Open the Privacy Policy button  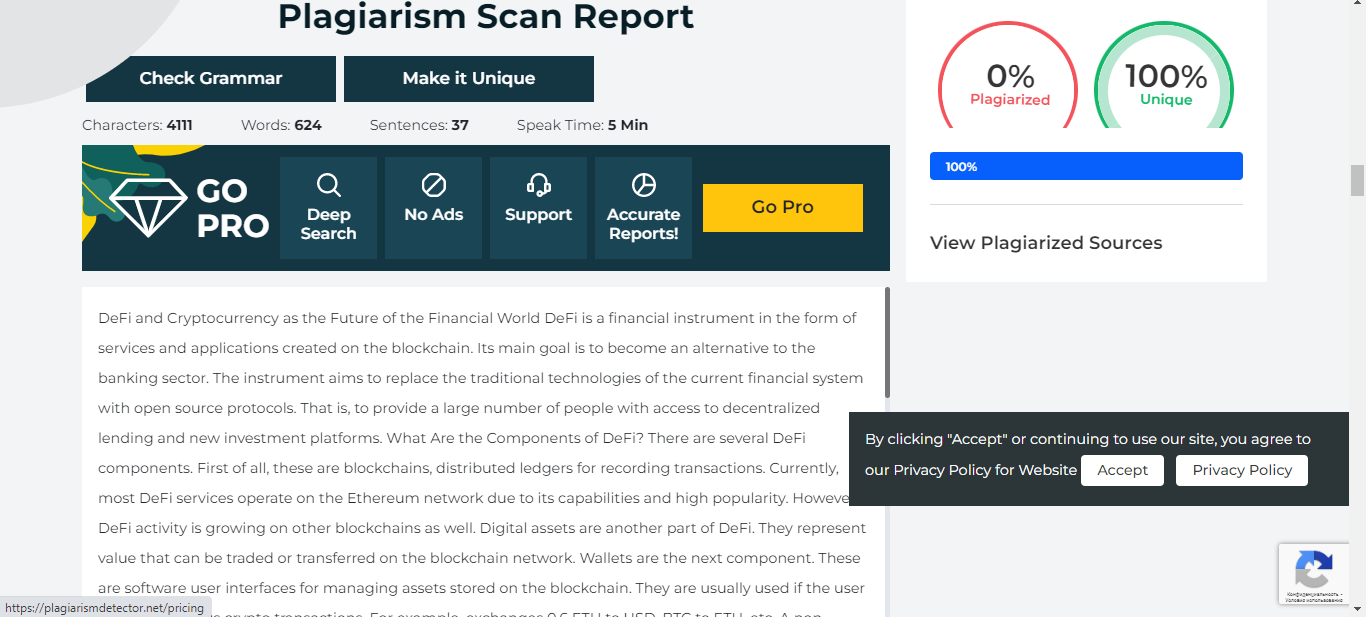point(1242,470)
